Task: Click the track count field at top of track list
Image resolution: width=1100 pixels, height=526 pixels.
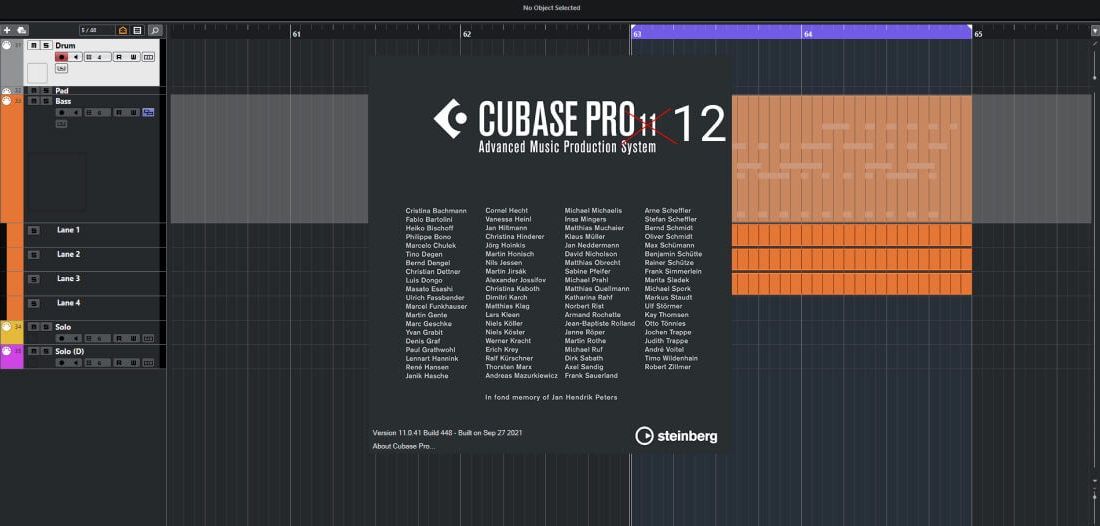Action: (x=98, y=30)
